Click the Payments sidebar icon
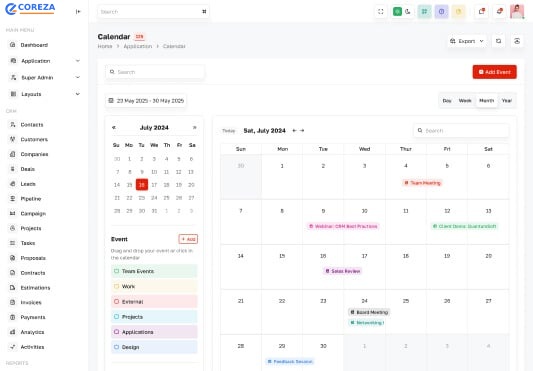Screen dimensions: 533x371 click(x=13, y=317)
